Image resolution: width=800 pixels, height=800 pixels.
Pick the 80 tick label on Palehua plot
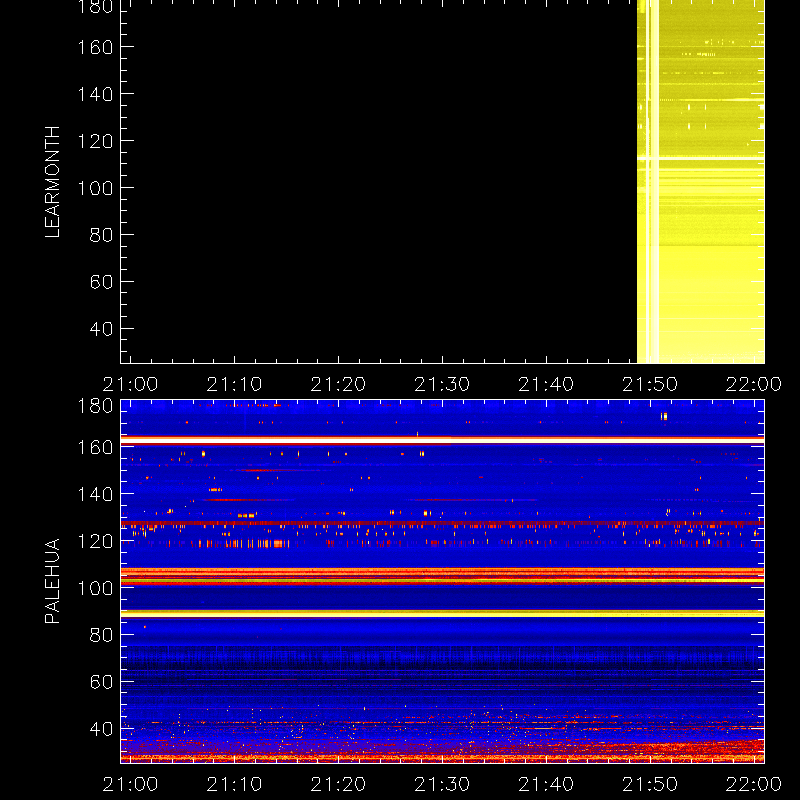click(x=101, y=635)
